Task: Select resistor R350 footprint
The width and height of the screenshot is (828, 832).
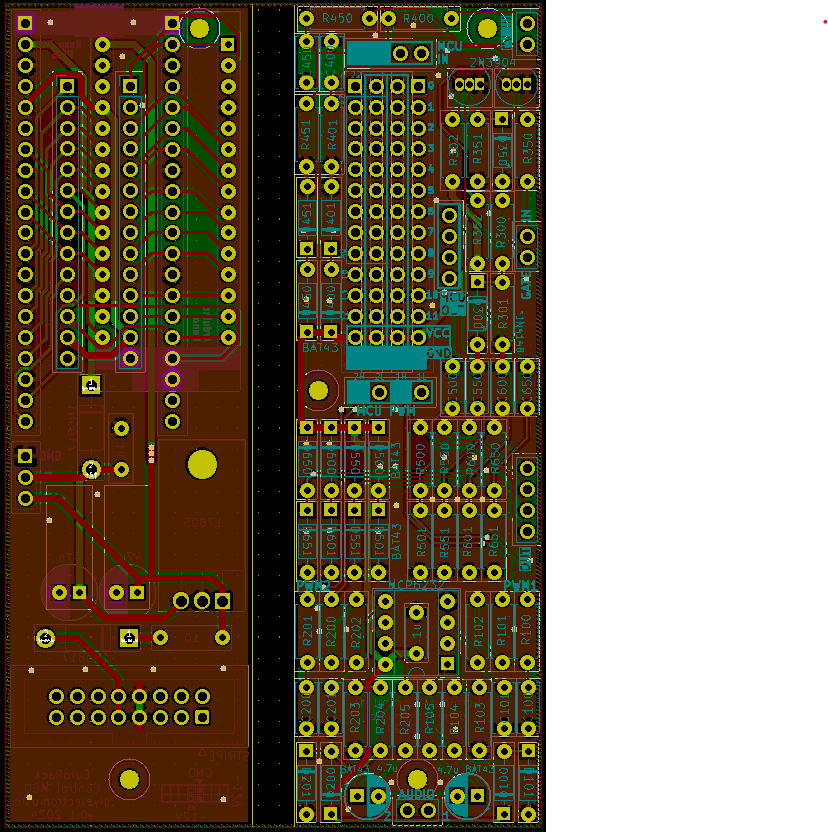Action: 527,149
